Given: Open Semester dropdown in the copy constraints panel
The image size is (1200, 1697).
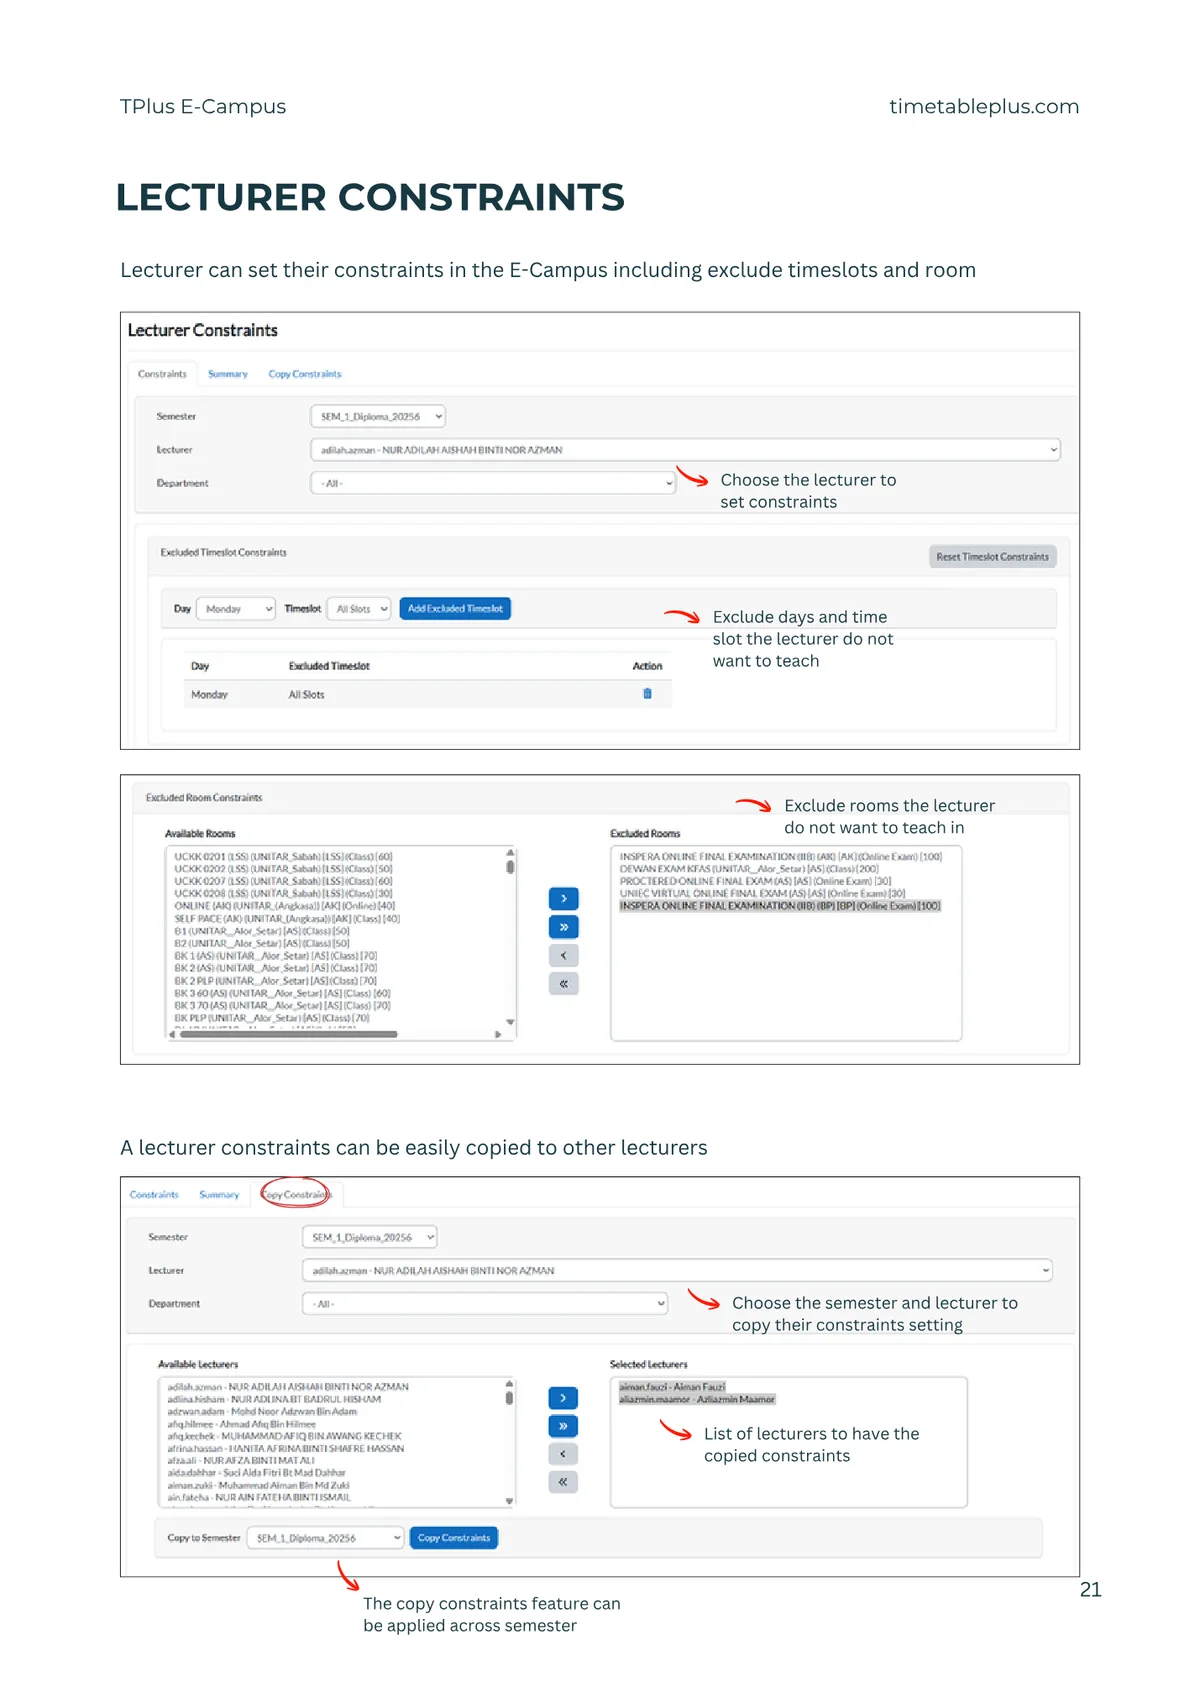Looking at the screenshot, I should pyautogui.click(x=370, y=1237).
